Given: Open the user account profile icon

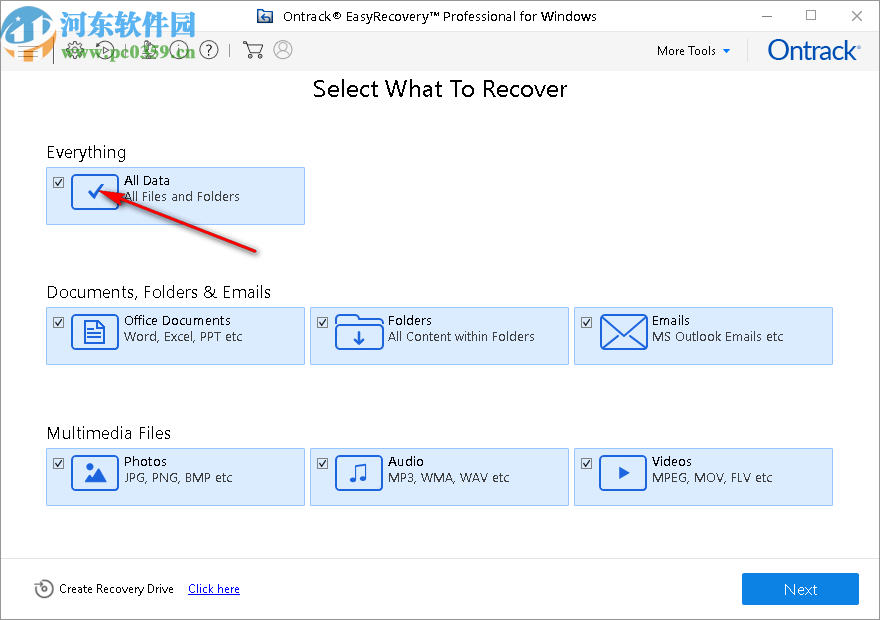Looking at the screenshot, I should pos(282,50).
